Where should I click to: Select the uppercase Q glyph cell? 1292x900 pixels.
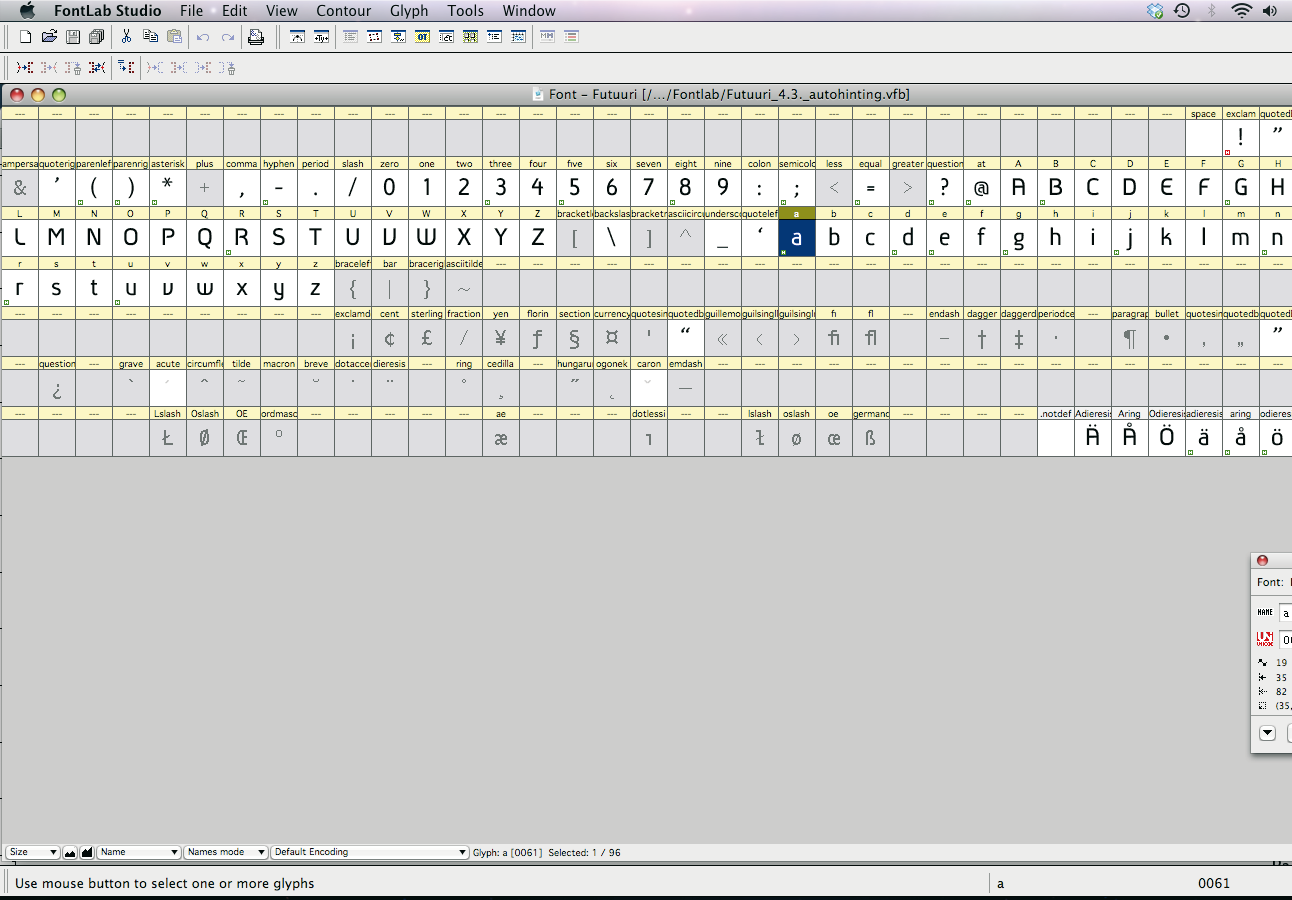coord(205,238)
